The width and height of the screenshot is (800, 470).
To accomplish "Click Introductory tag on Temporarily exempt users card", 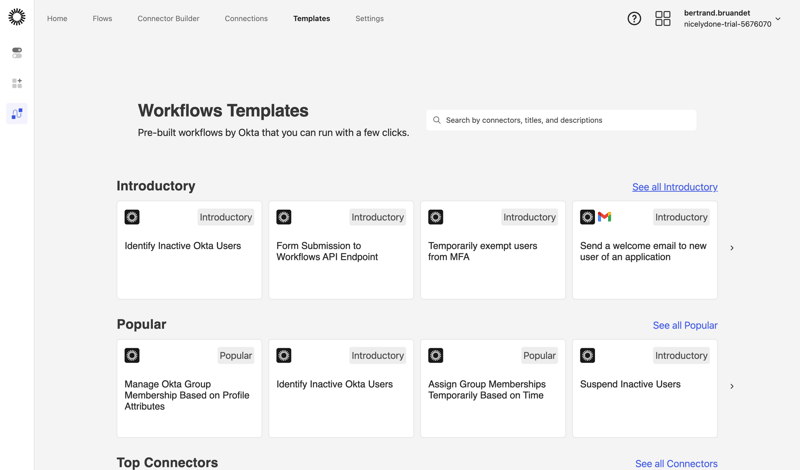I will 529,217.
